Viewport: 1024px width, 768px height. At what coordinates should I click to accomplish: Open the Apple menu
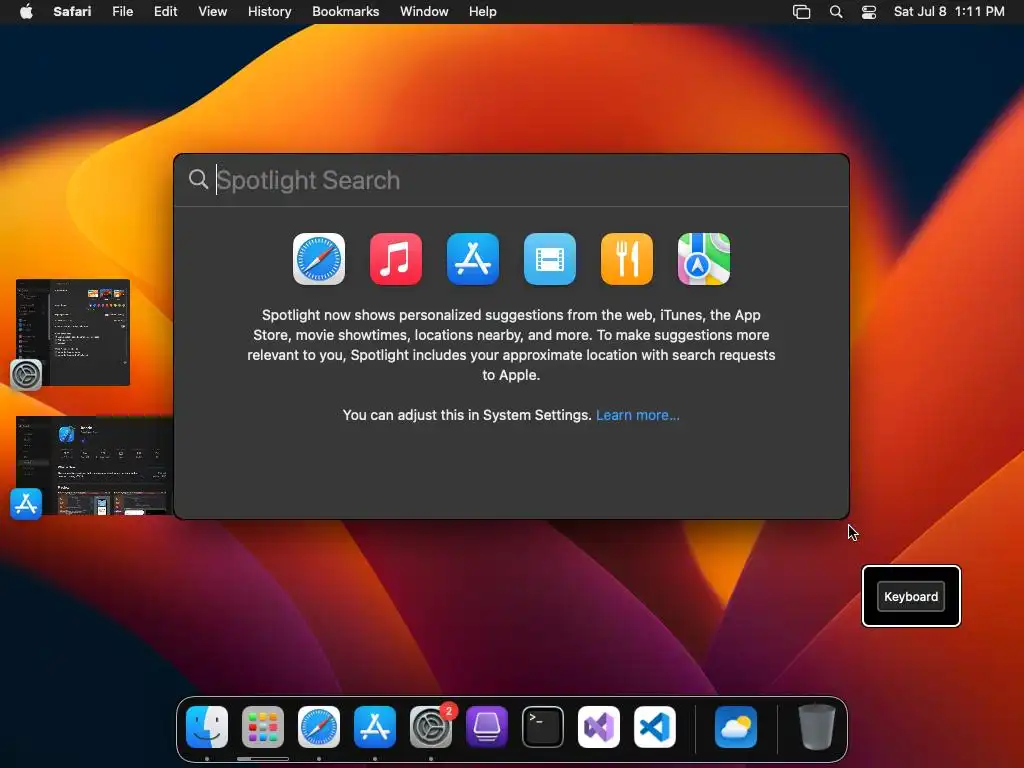[26, 12]
